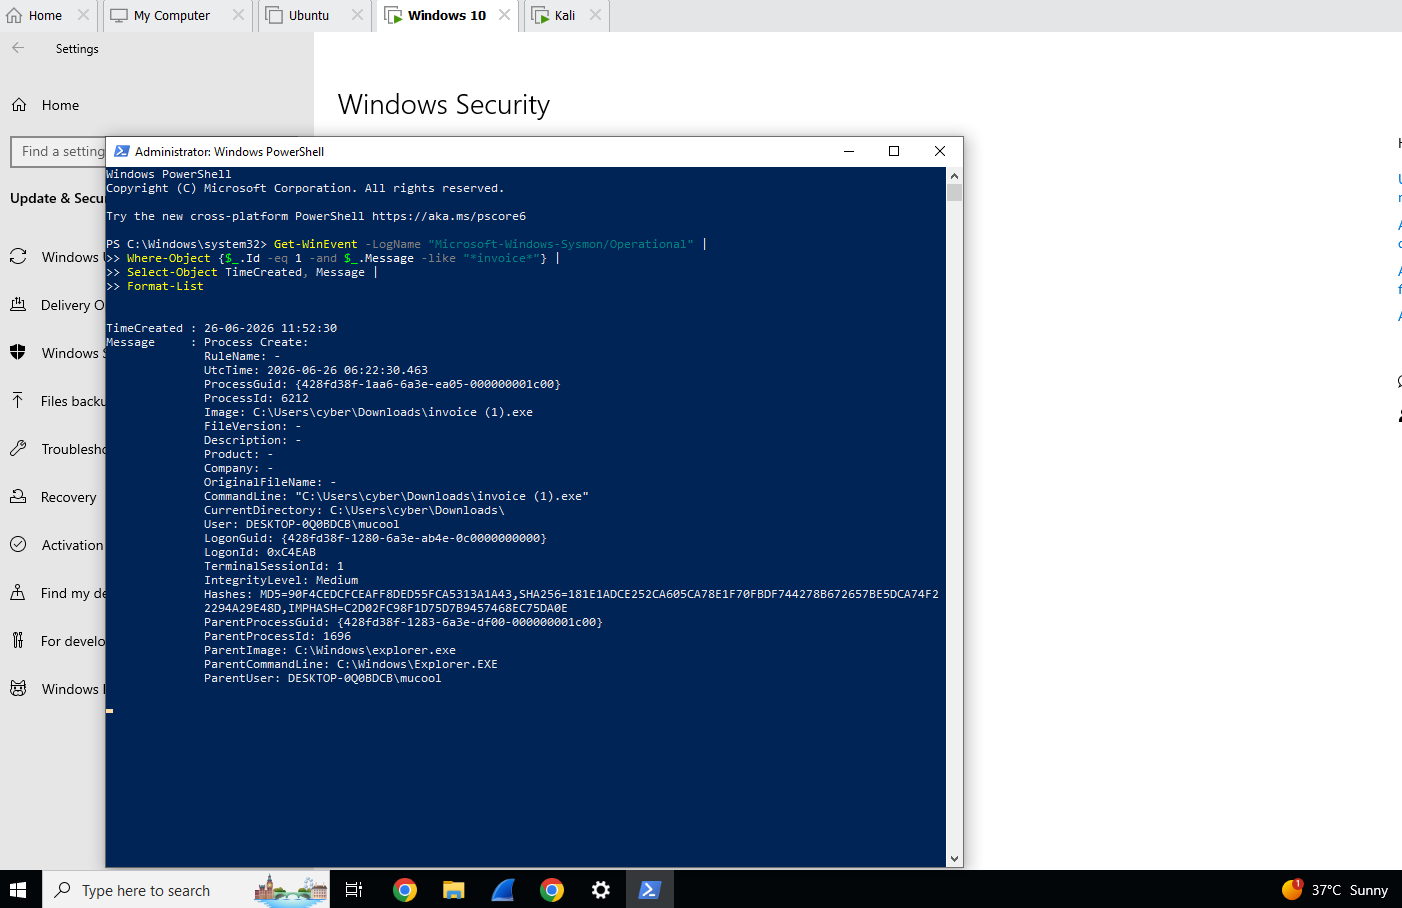
Task: Switch to the My Computer tab
Action: point(161,15)
